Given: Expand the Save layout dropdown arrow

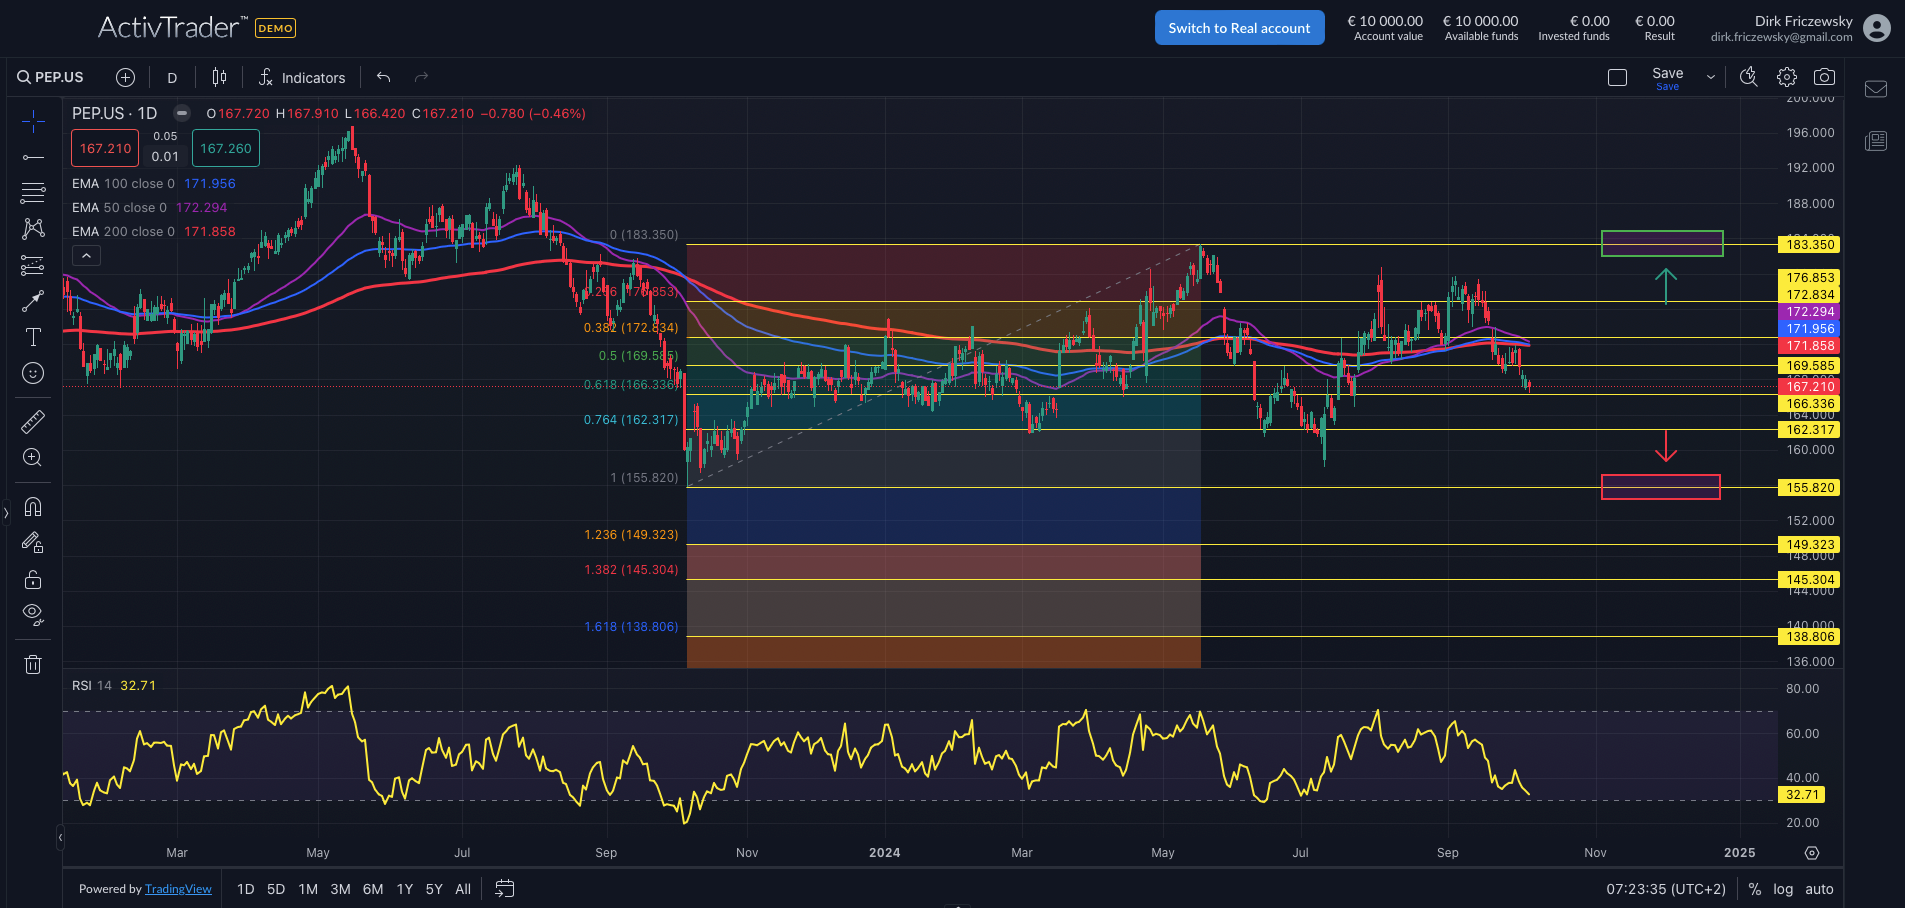Looking at the screenshot, I should pyautogui.click(x=1711, y=77).
